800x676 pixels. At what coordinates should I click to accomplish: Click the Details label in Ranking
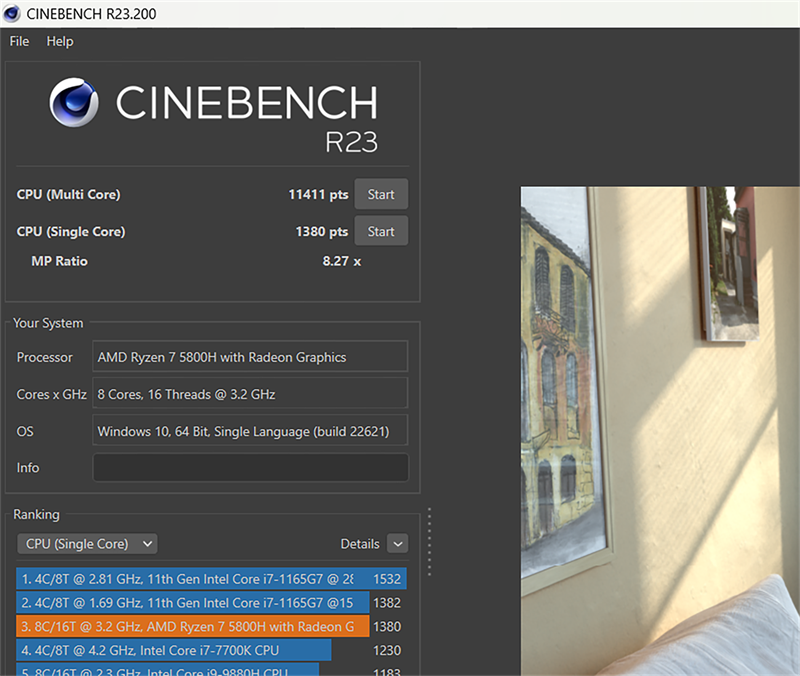[360, 544]
